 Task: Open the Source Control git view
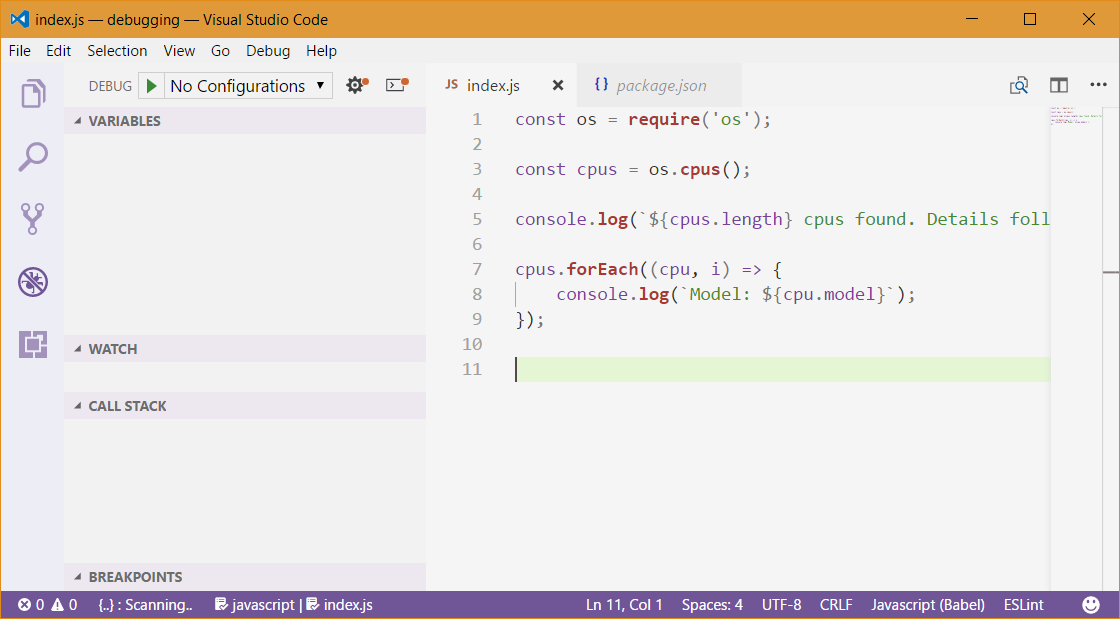[33, 218]
